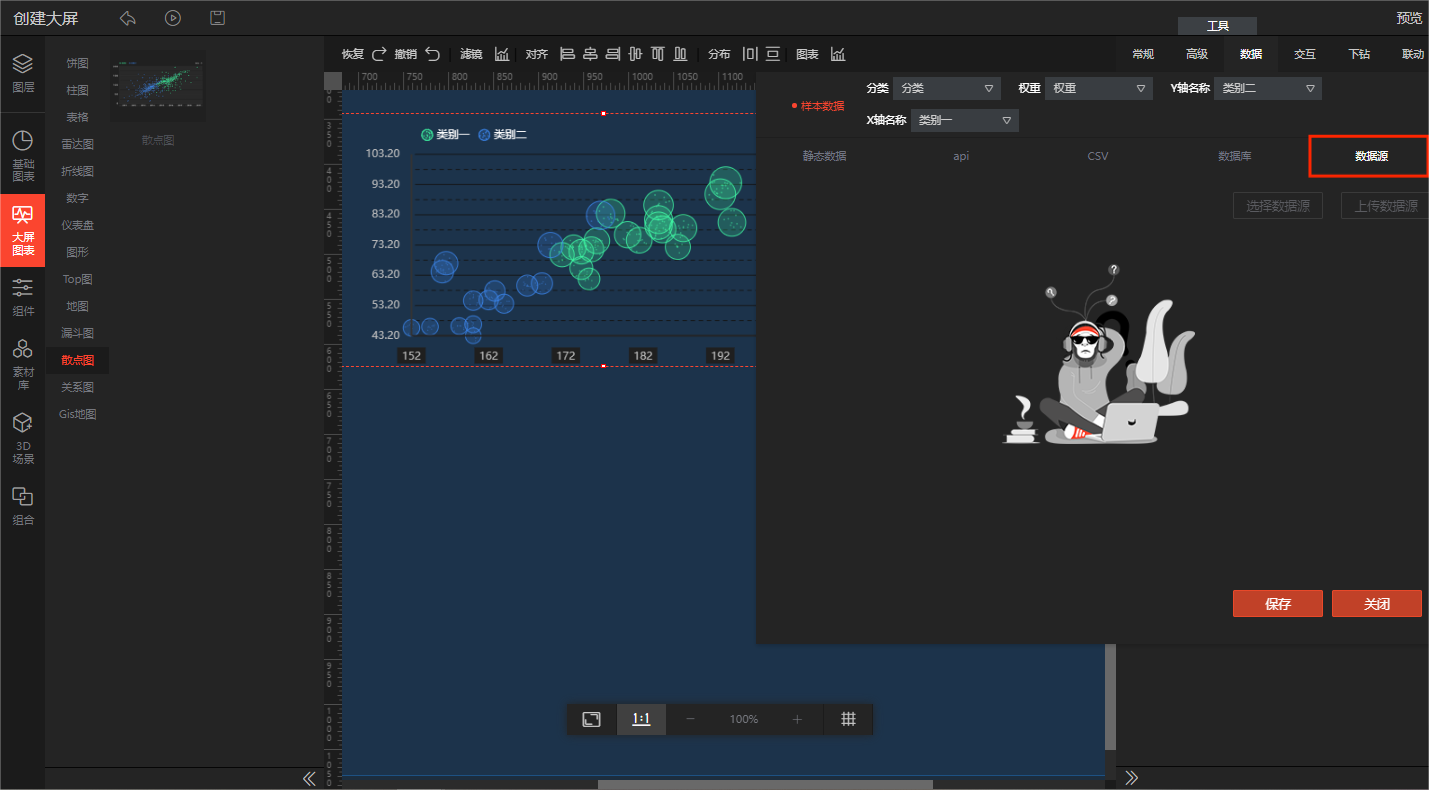Toggle the grid icon in zoom bar
Image resolution: width=1429 pixels, height=790 pixels.
pyautogui.click(x=848, y=719)
